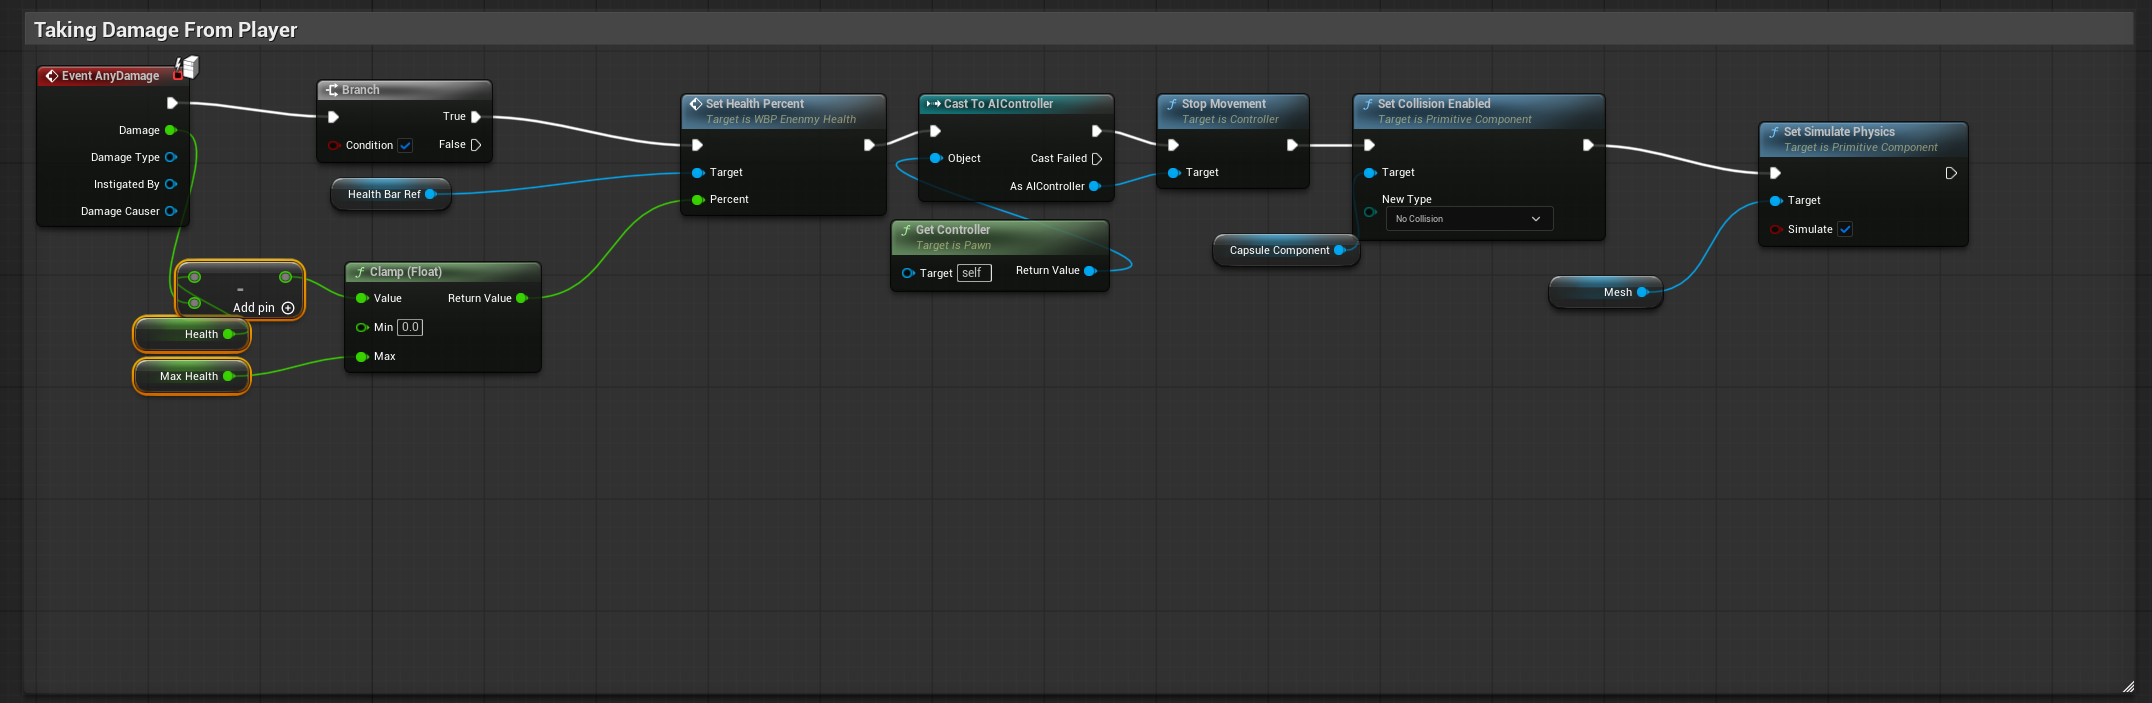Select the Clamp (Float) node header

443,272
